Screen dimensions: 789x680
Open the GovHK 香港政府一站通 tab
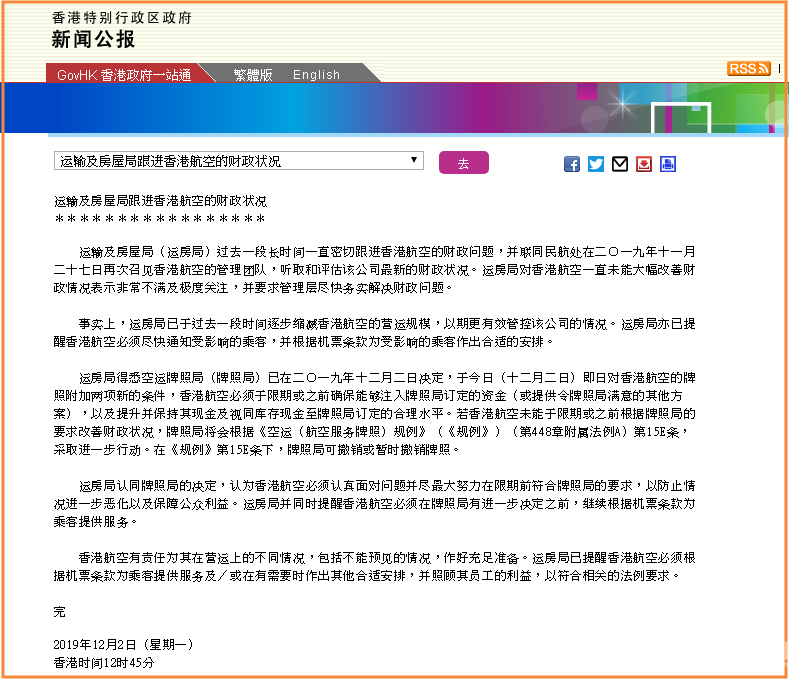[x=124, y=75]
